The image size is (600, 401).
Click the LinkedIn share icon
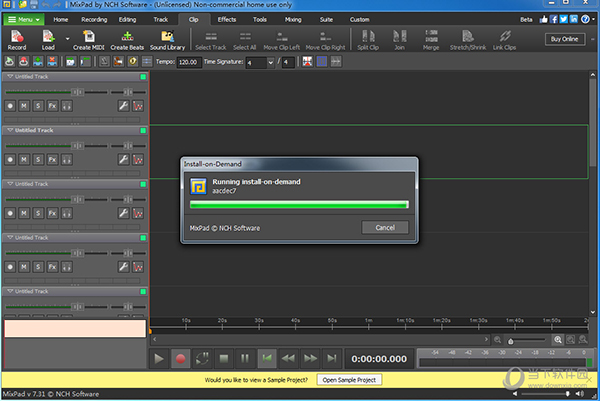(x=574, y=19)
